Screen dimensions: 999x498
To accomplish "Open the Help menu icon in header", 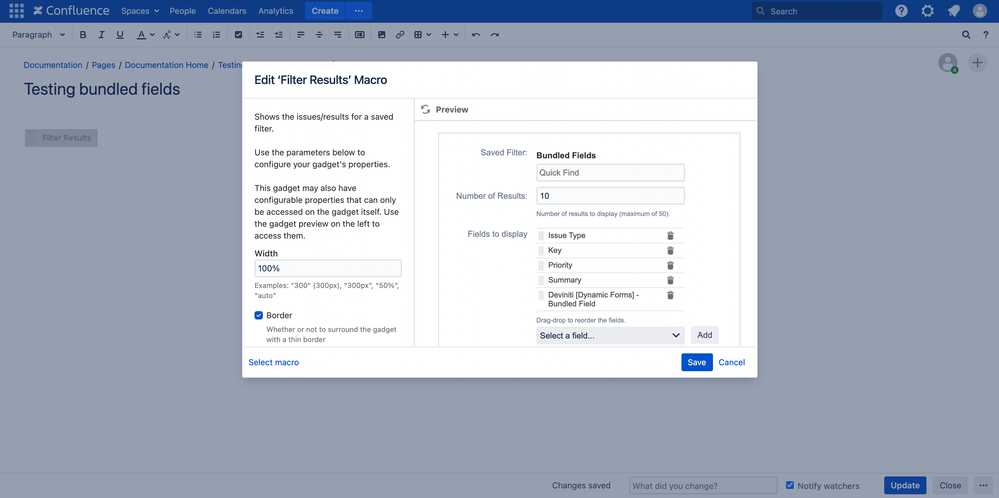I will tap(902, 11).
